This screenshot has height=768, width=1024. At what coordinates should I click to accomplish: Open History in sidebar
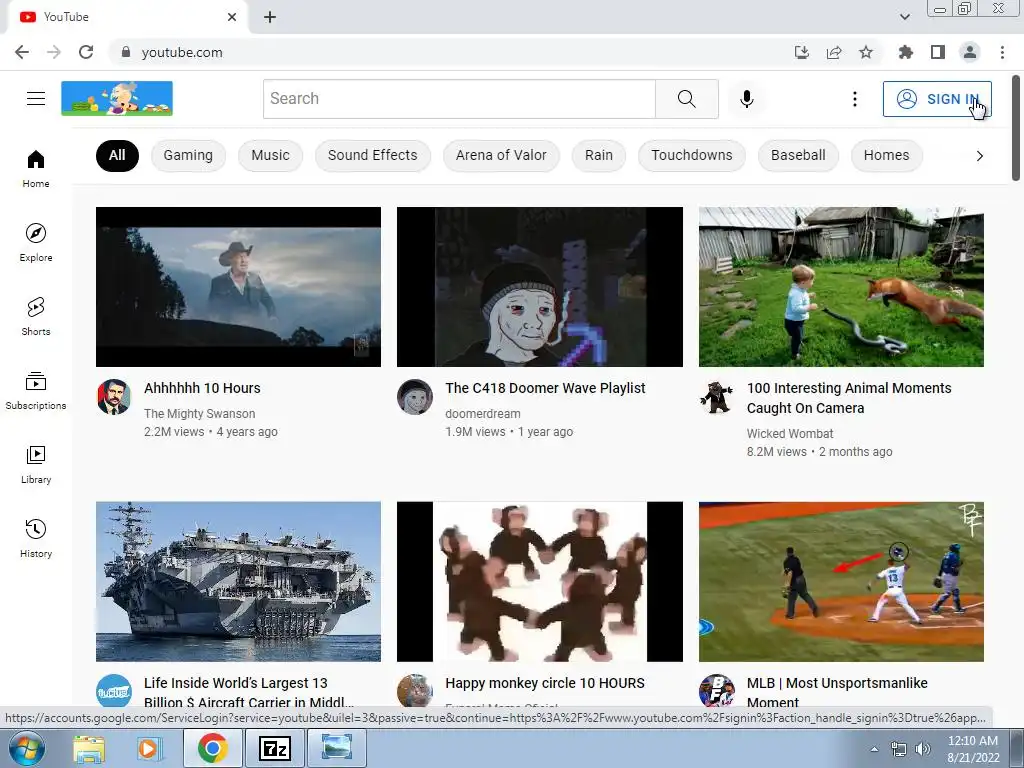[36, 539]
